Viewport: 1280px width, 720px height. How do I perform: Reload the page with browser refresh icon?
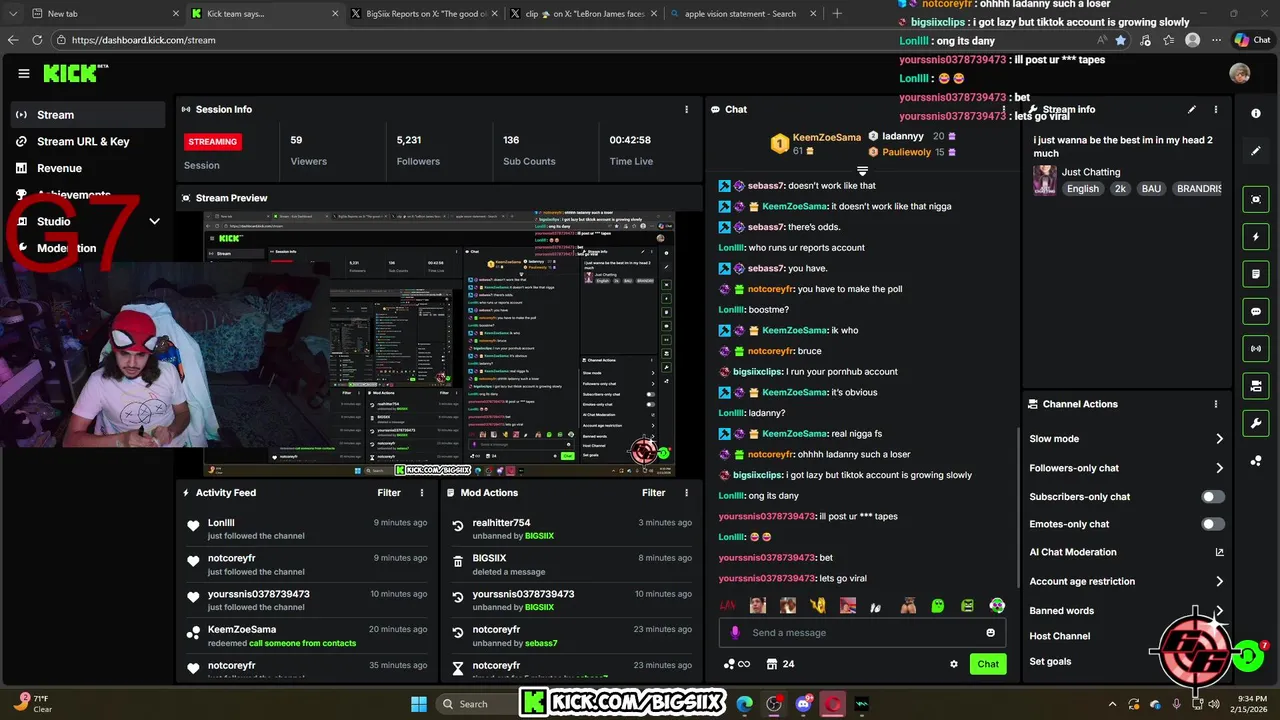[37, 40]
